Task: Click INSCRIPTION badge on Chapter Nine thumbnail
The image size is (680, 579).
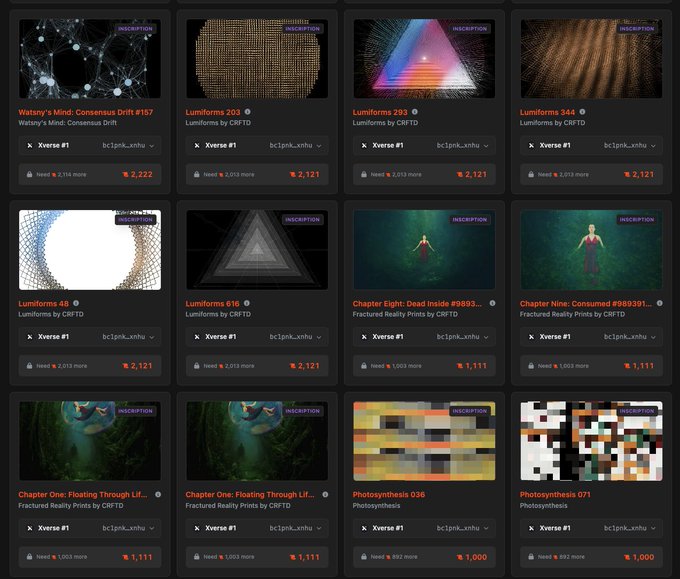Action: pos(637,220)
